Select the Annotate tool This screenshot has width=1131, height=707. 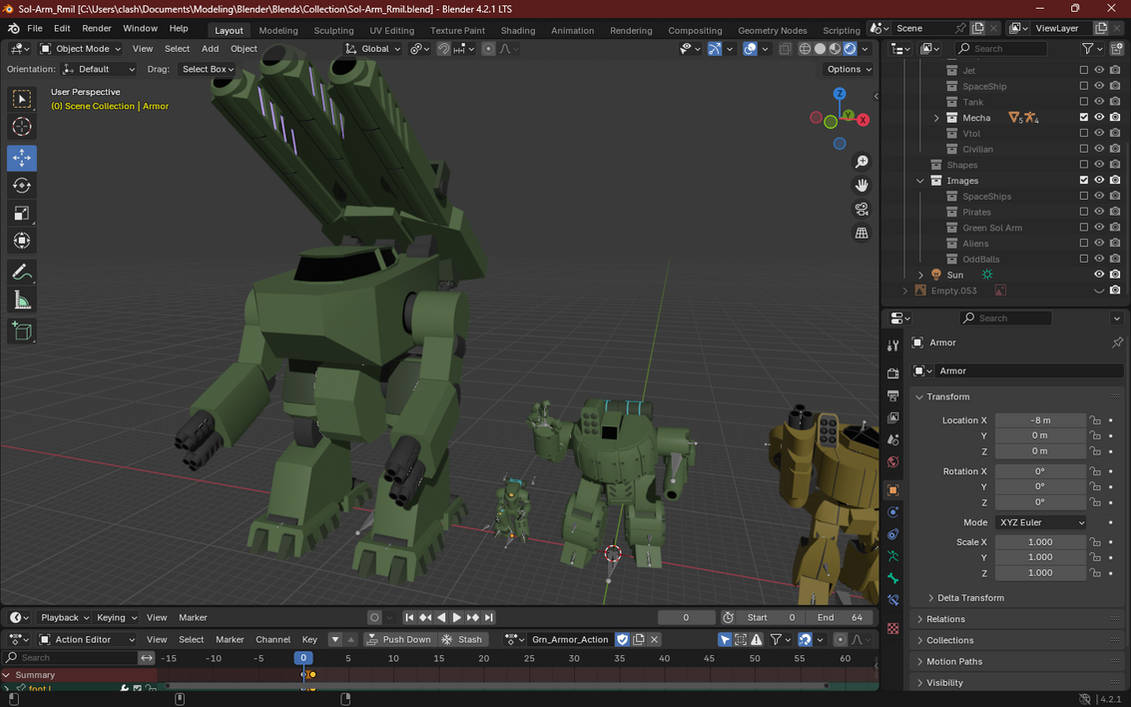pyautogui.click(x=21, y=271)
